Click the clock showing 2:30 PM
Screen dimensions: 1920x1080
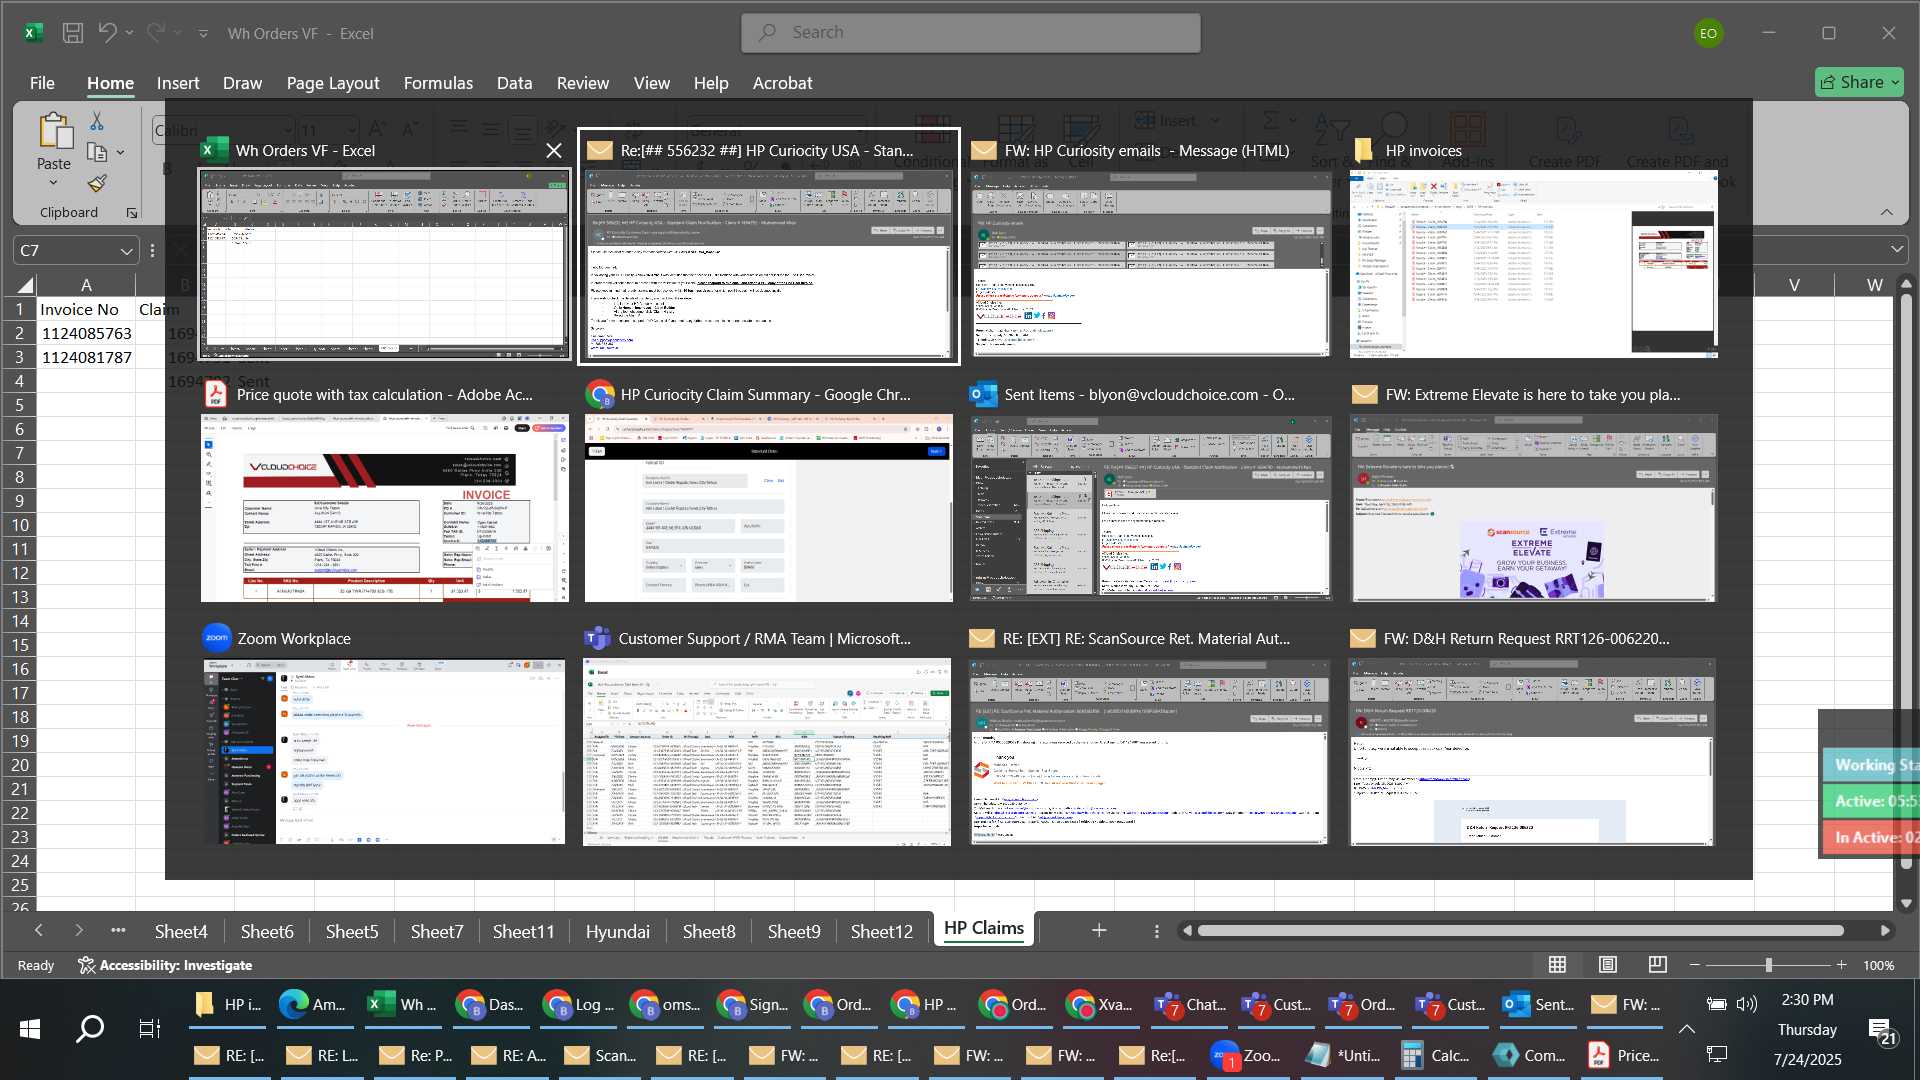tap(1807, 1000)
